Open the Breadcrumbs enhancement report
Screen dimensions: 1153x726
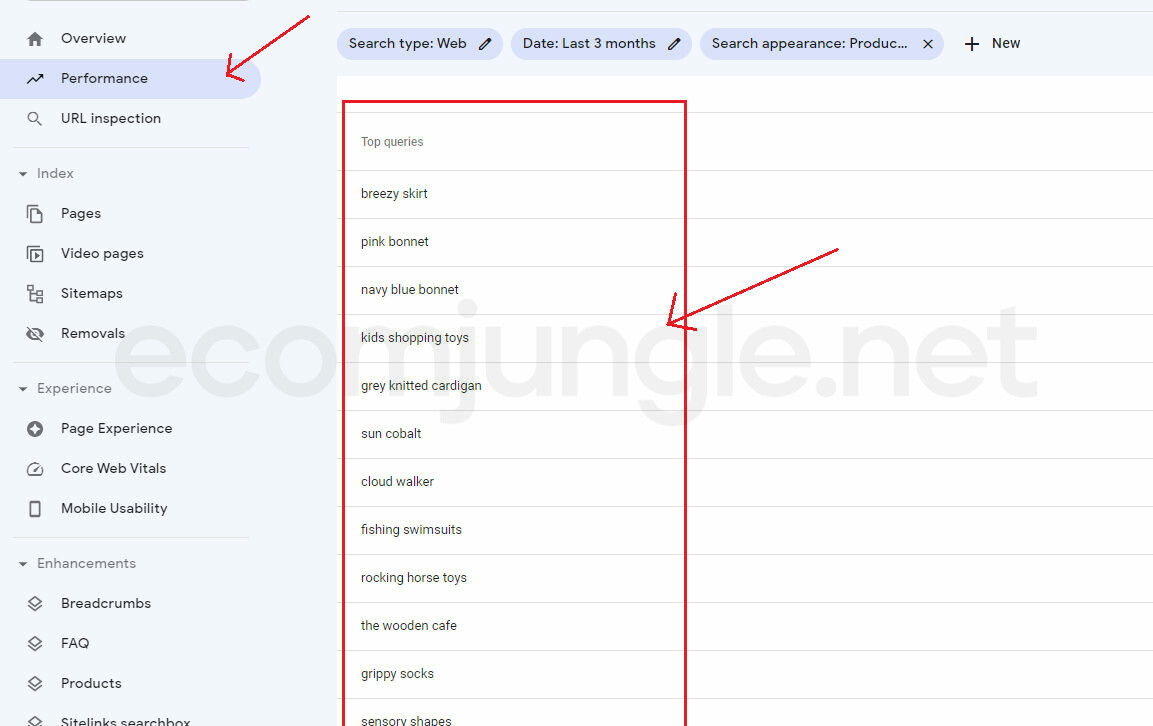click(x=106, y=604)
